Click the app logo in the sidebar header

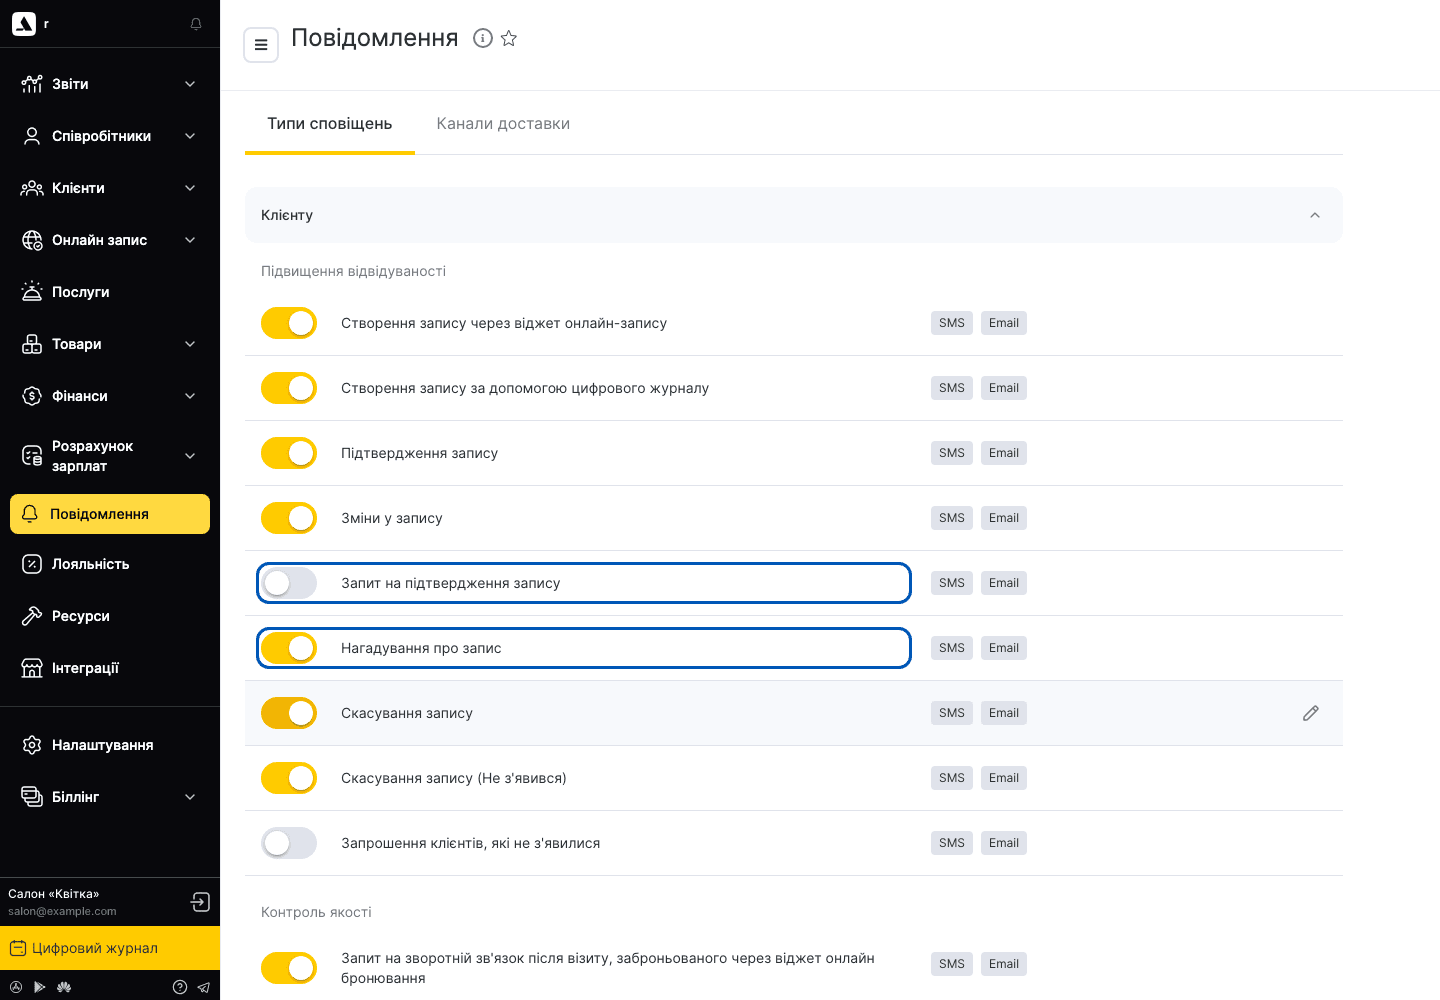point(24,24)
